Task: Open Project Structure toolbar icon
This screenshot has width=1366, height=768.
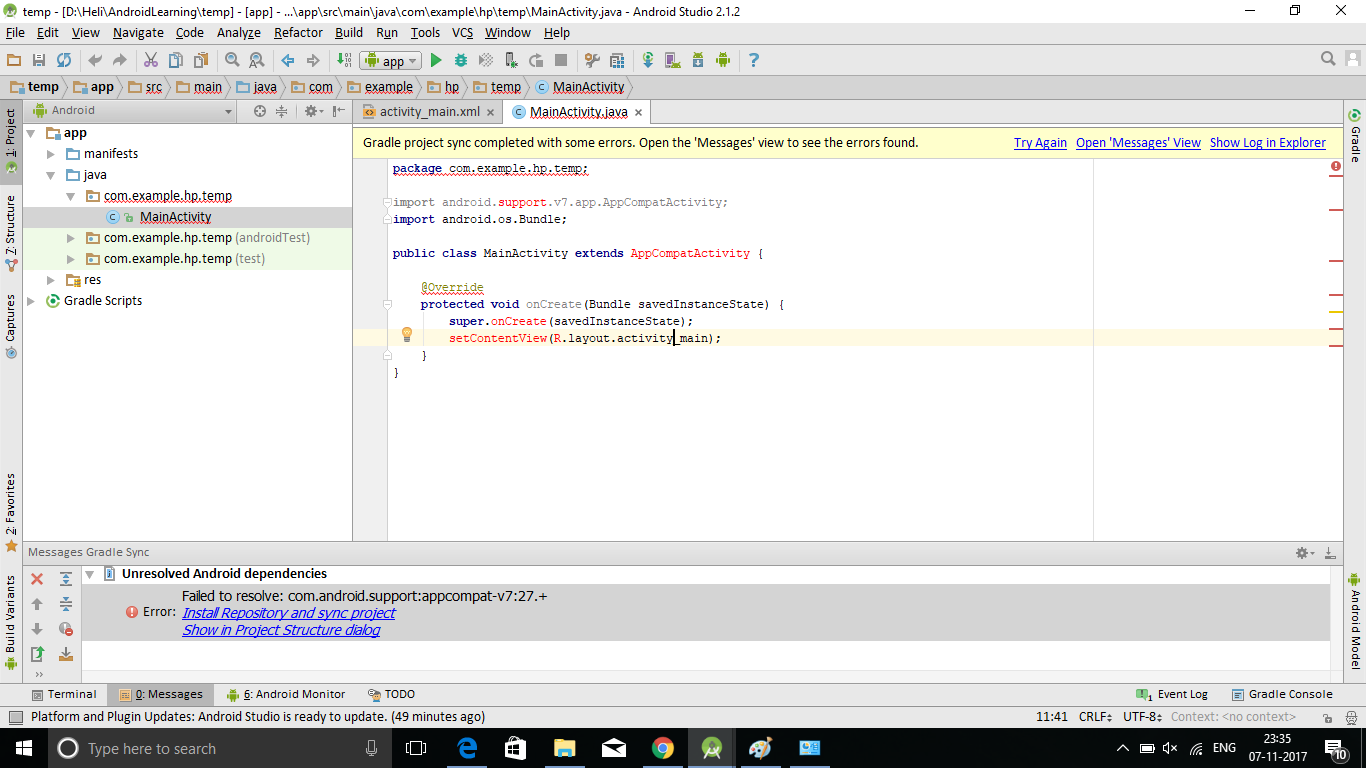Action: (x=617, y=60)
